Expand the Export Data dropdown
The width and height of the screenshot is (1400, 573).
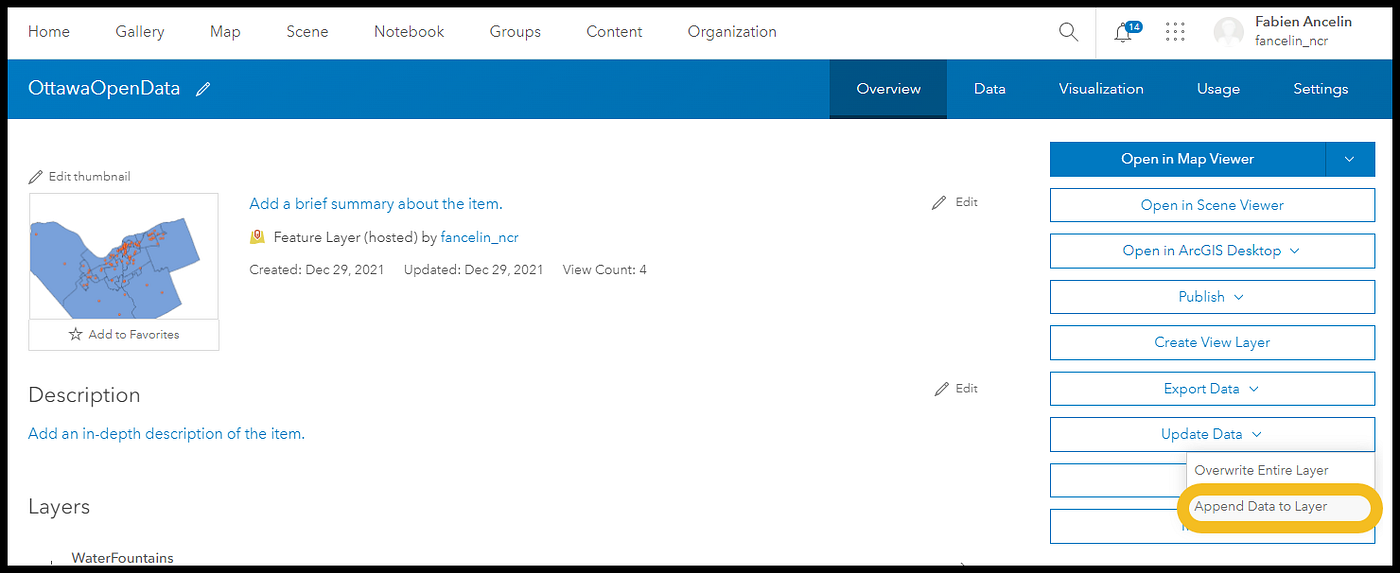tap(1212, 389)
